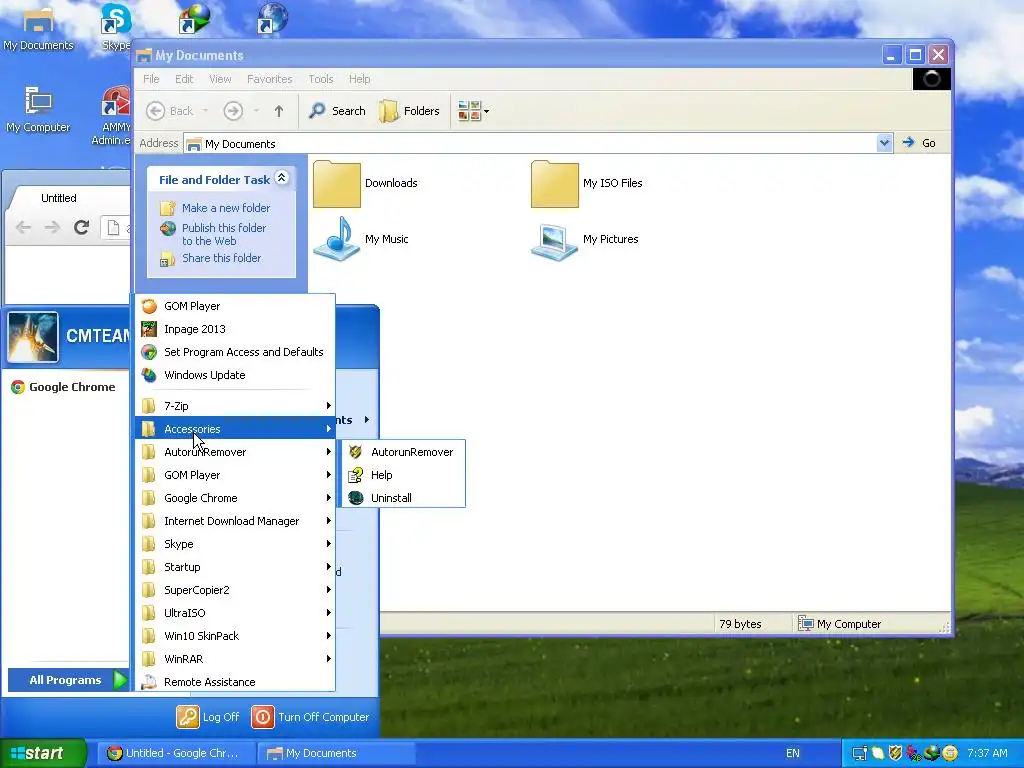Expand the Startup program folder

click(235, 567)
